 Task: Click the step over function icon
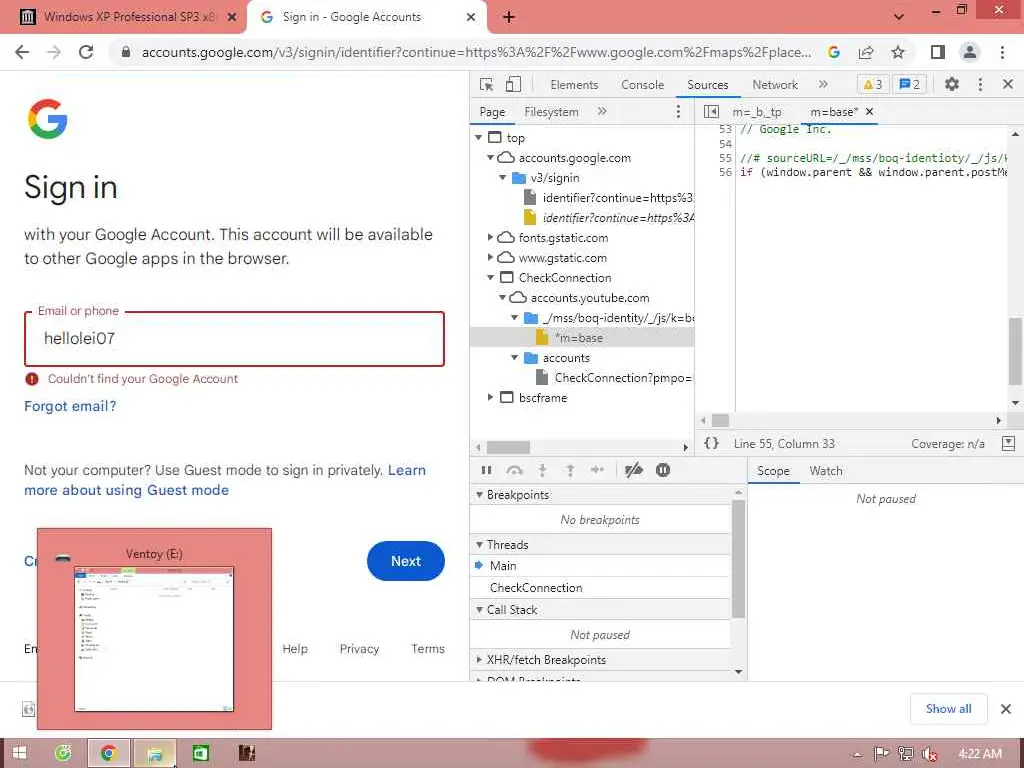pyautogui.click(x=515, y=470)
